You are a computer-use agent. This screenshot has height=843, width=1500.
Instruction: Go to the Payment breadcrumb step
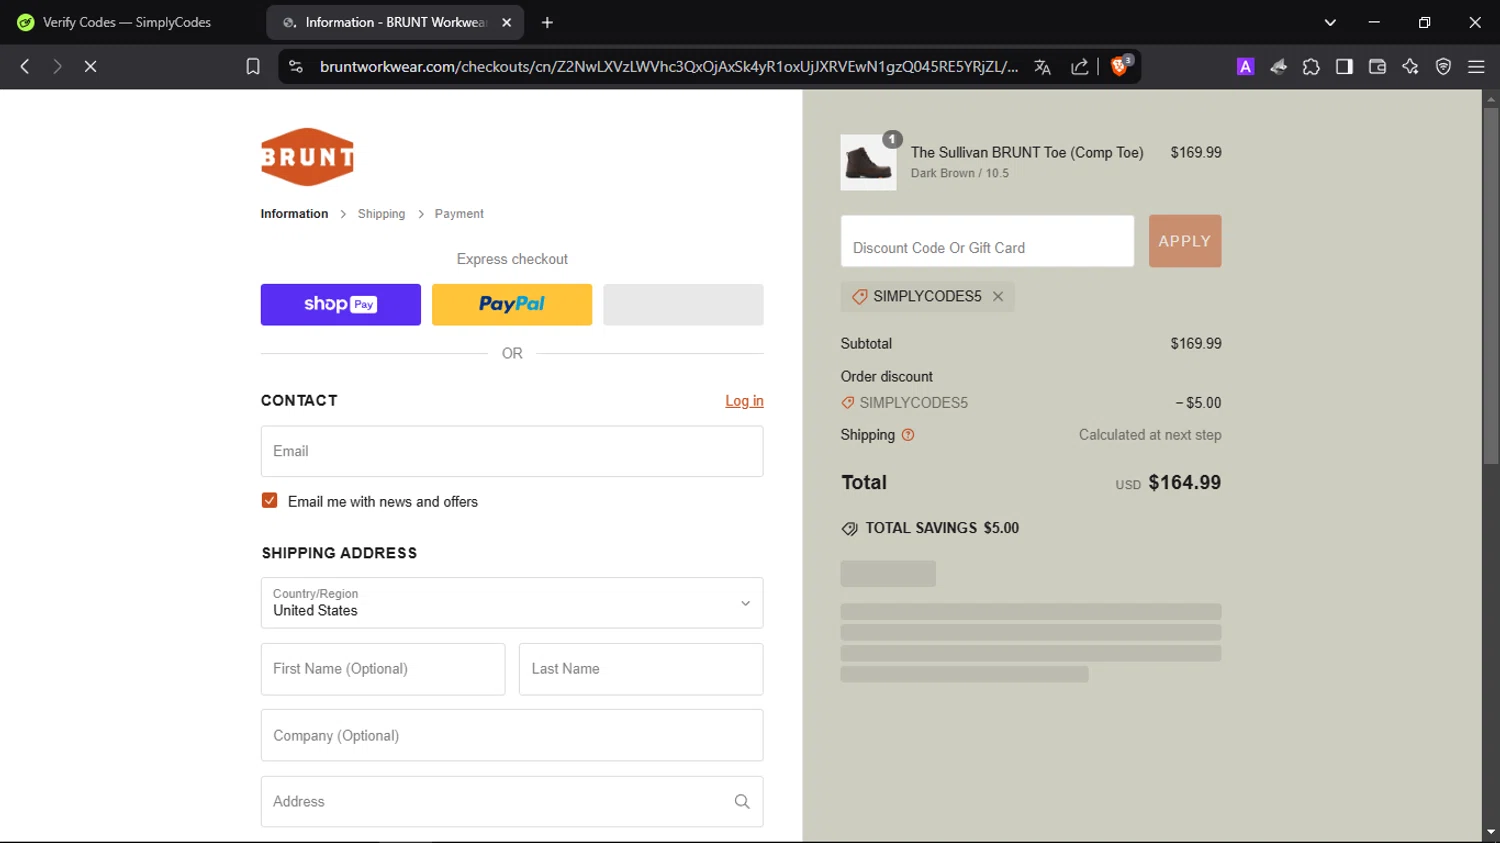(459, 214)
